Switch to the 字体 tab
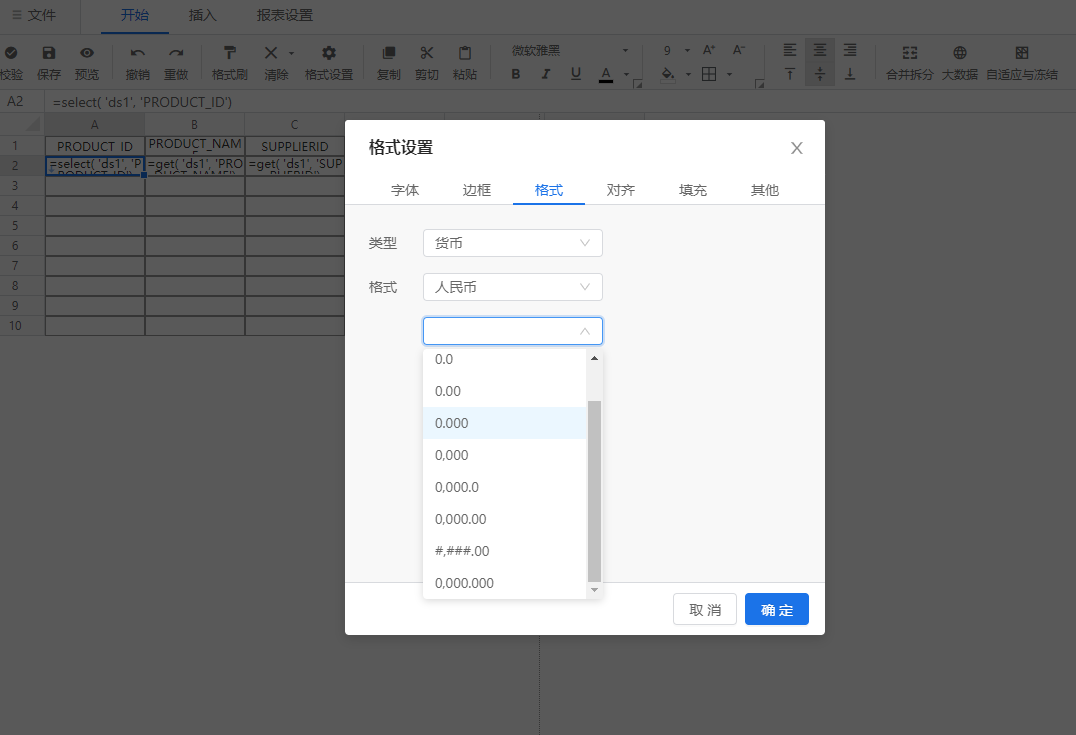 [405, 190]
